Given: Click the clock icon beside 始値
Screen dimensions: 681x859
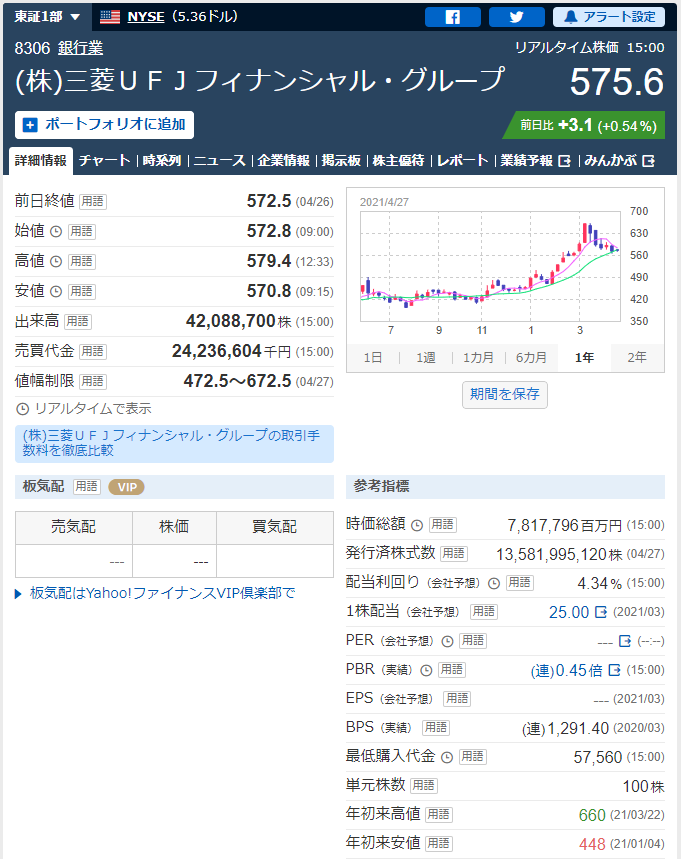Looking at the screenshot, I should (56, 232).
